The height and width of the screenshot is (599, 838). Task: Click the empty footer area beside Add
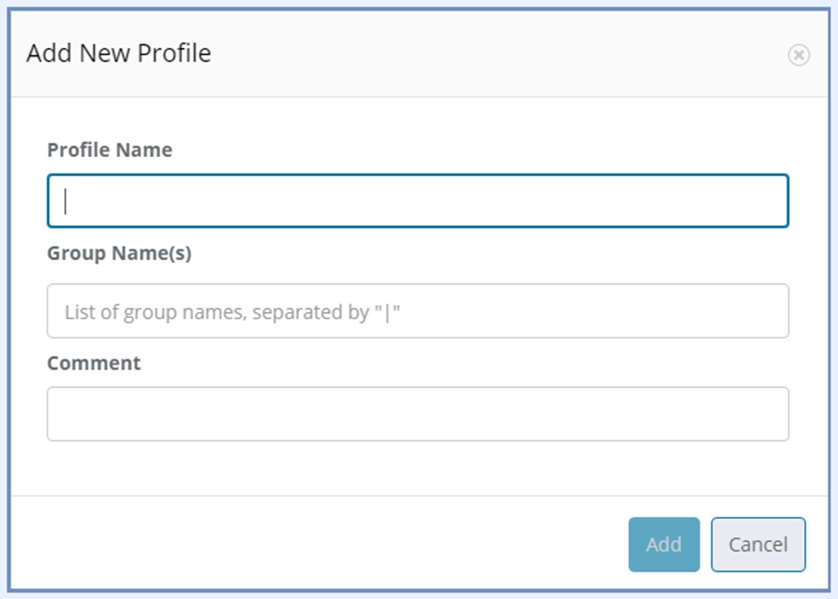[x=320, y=544]
